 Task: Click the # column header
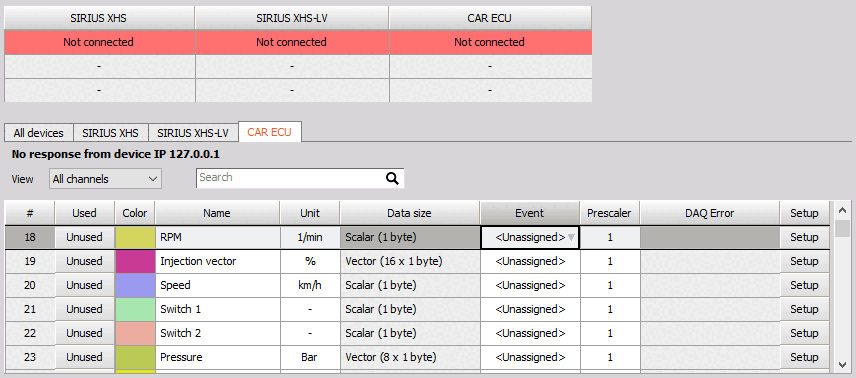coord(30,213)
